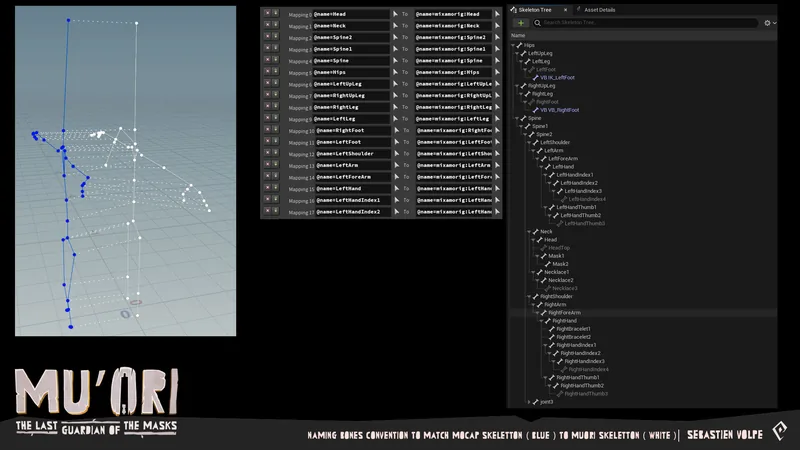Expand the joint3 bone node

point(530,402)
